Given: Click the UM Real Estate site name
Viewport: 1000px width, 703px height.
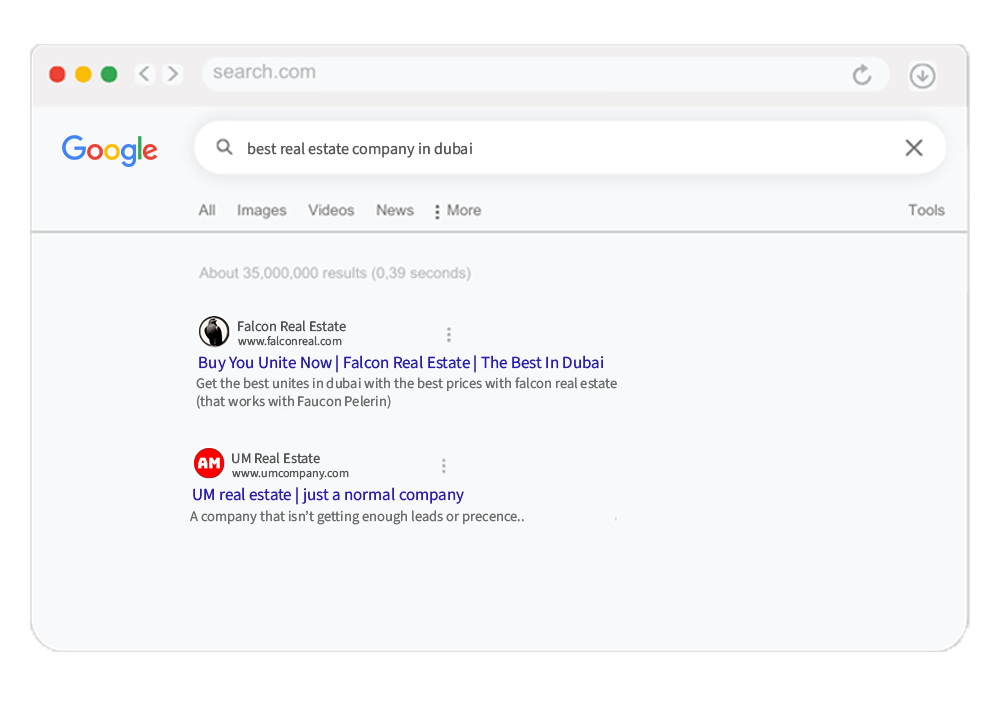Looking at the screenshot, I should pyautogui.click(x=276, y=458).
